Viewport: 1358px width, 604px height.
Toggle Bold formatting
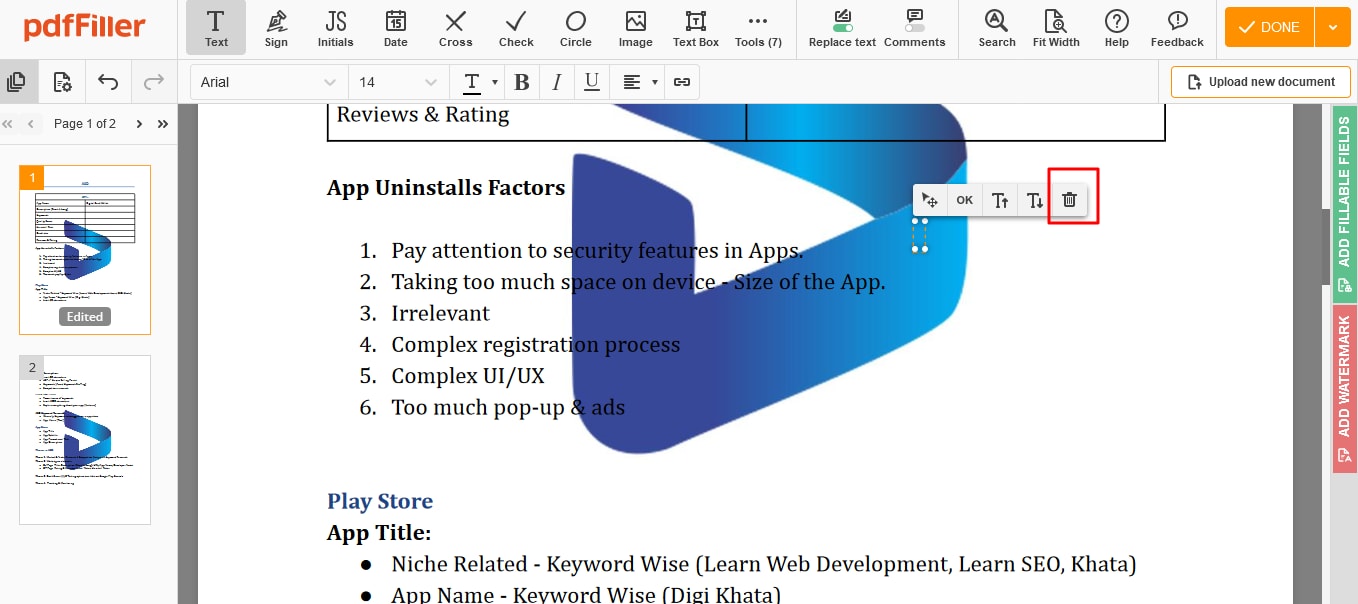(521, 82)
